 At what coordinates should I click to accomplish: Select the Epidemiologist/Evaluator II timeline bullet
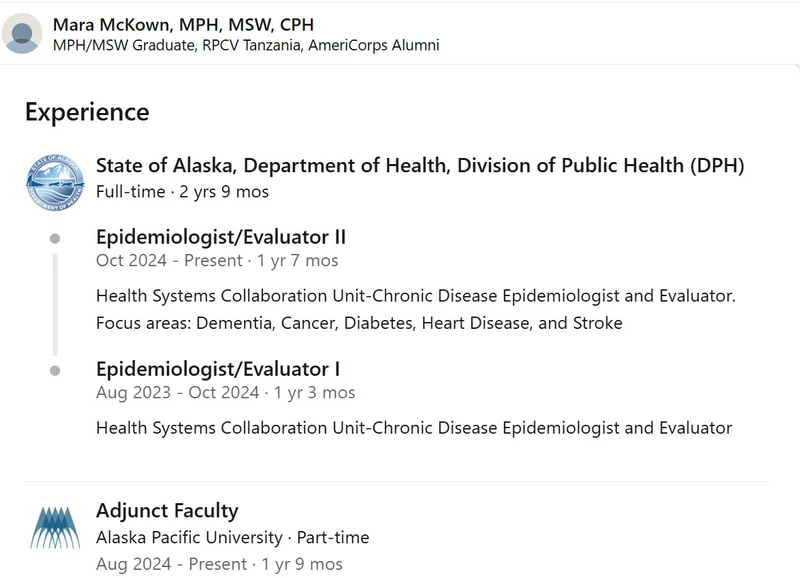click(55, 238)
